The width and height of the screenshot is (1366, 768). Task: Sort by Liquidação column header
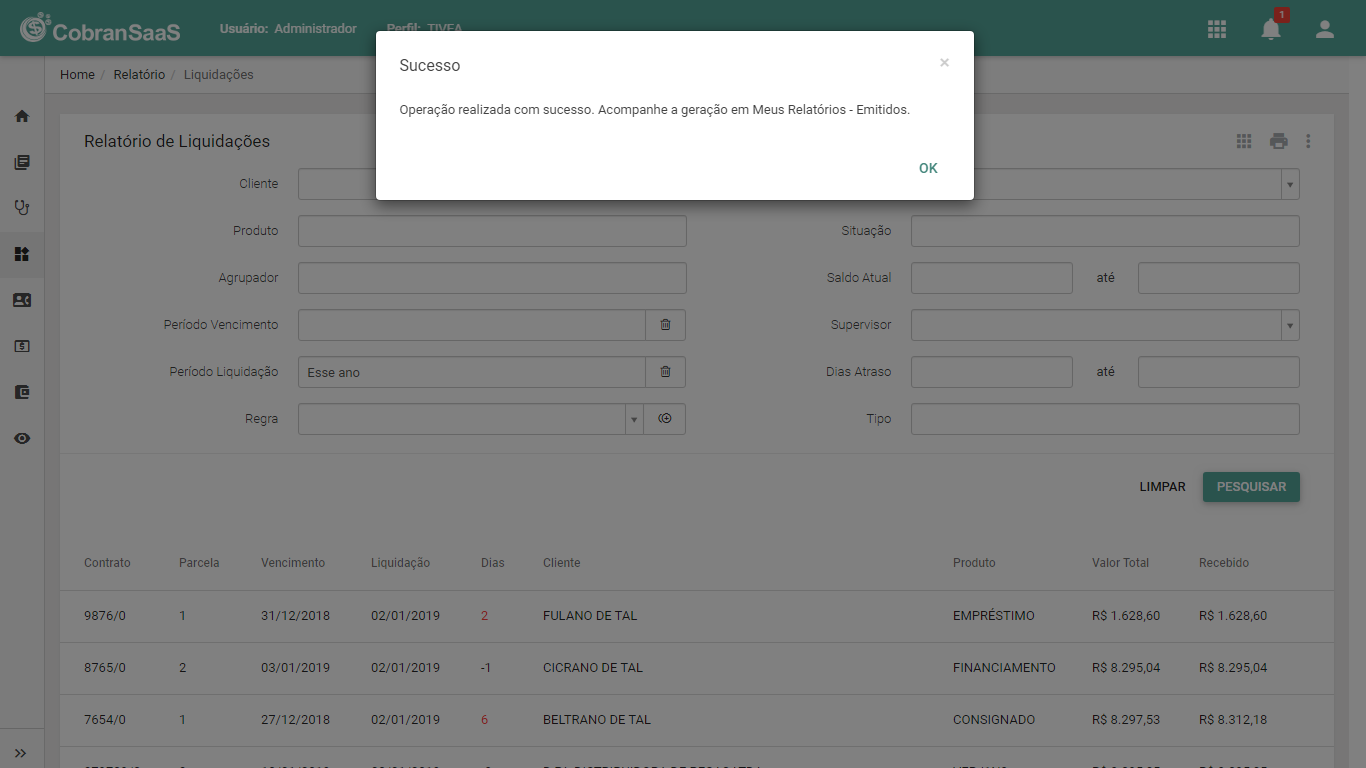[x=400, y=563]
